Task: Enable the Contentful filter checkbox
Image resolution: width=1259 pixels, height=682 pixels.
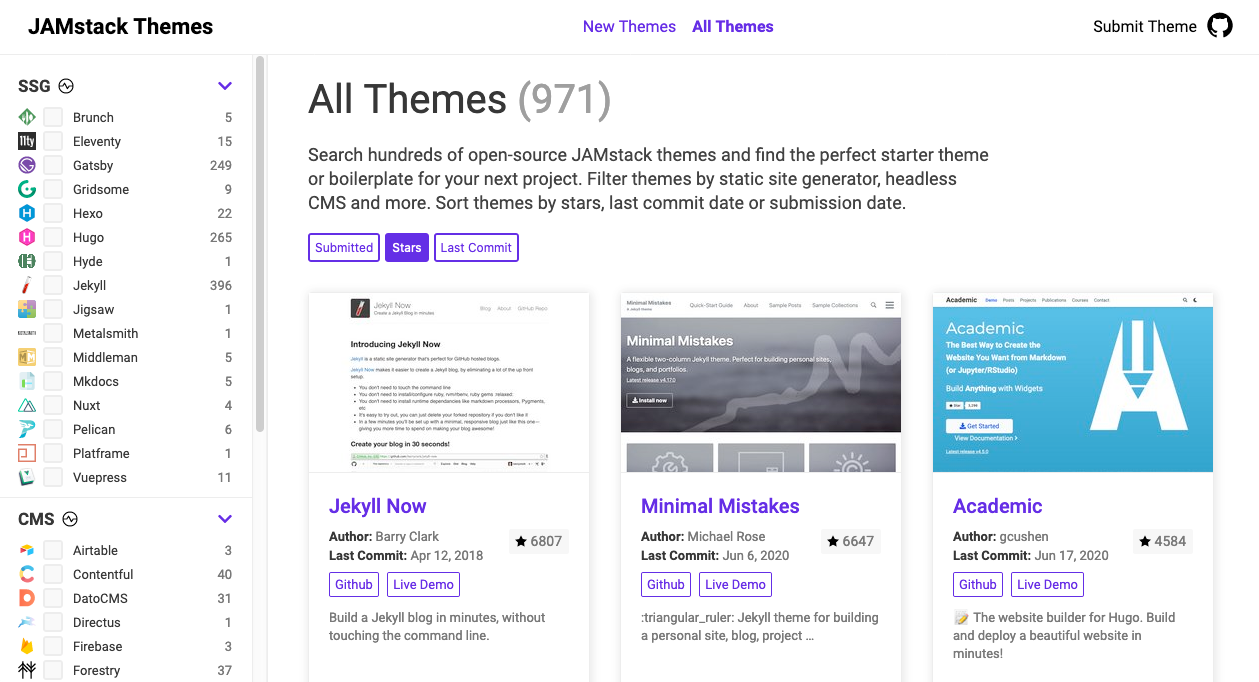Action: tap(53, 574)
